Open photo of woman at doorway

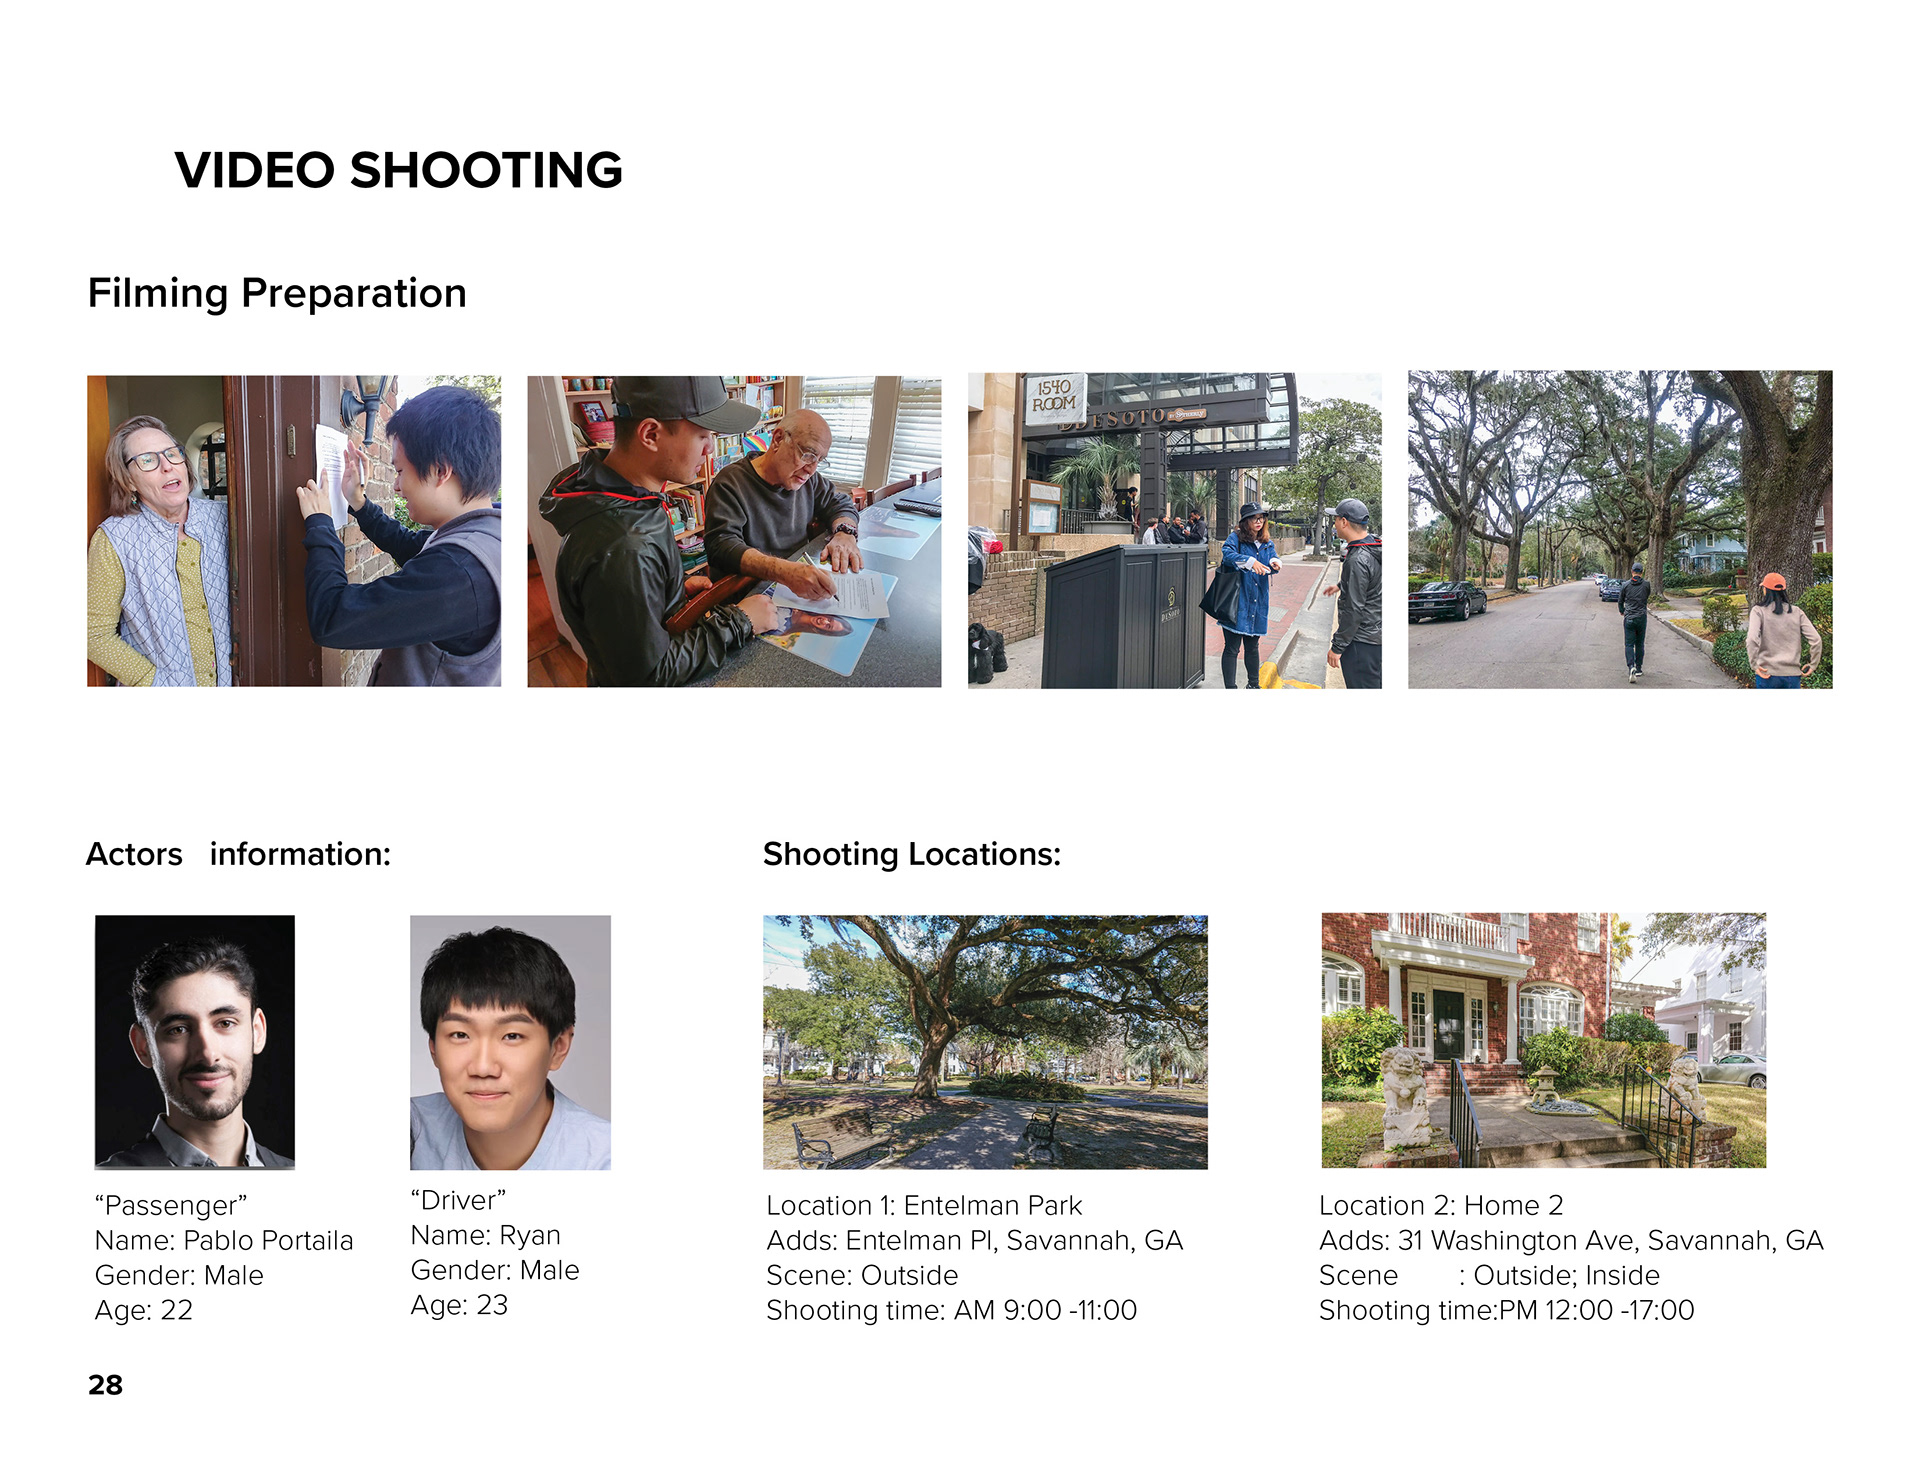(x=293, y=531)
